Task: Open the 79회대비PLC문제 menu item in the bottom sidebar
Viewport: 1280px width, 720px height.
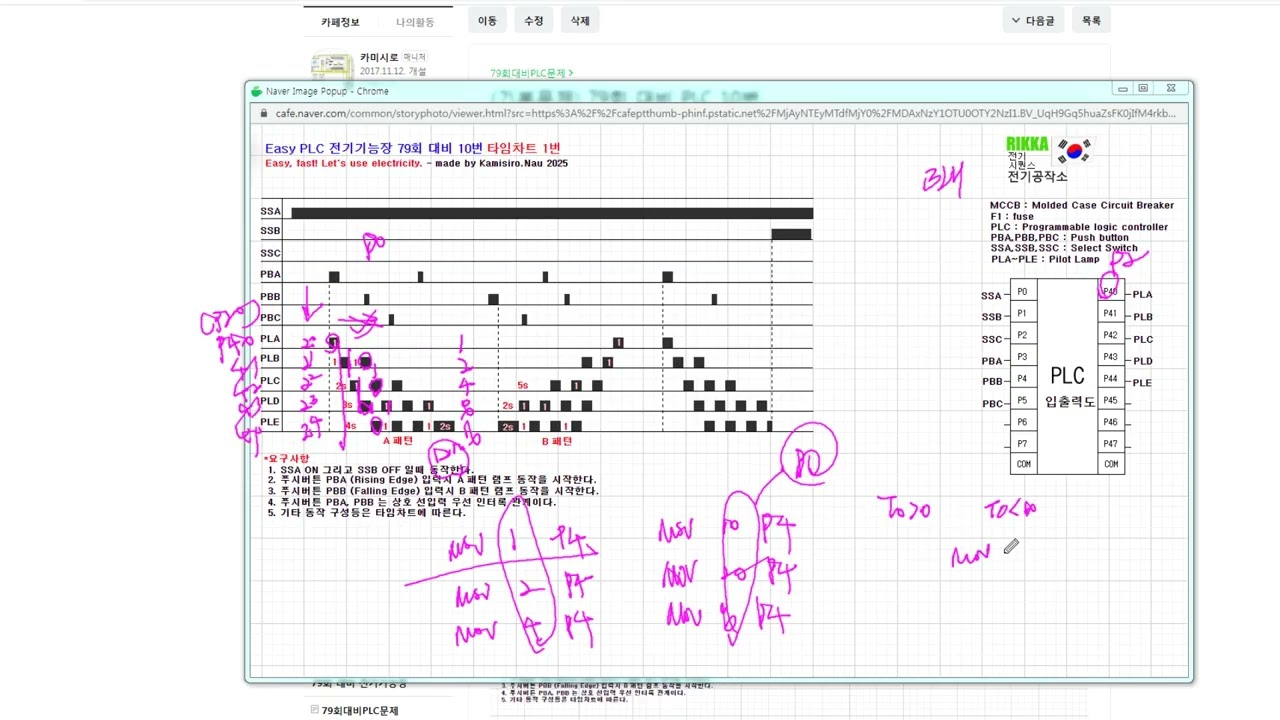Action: coord(360,710)
